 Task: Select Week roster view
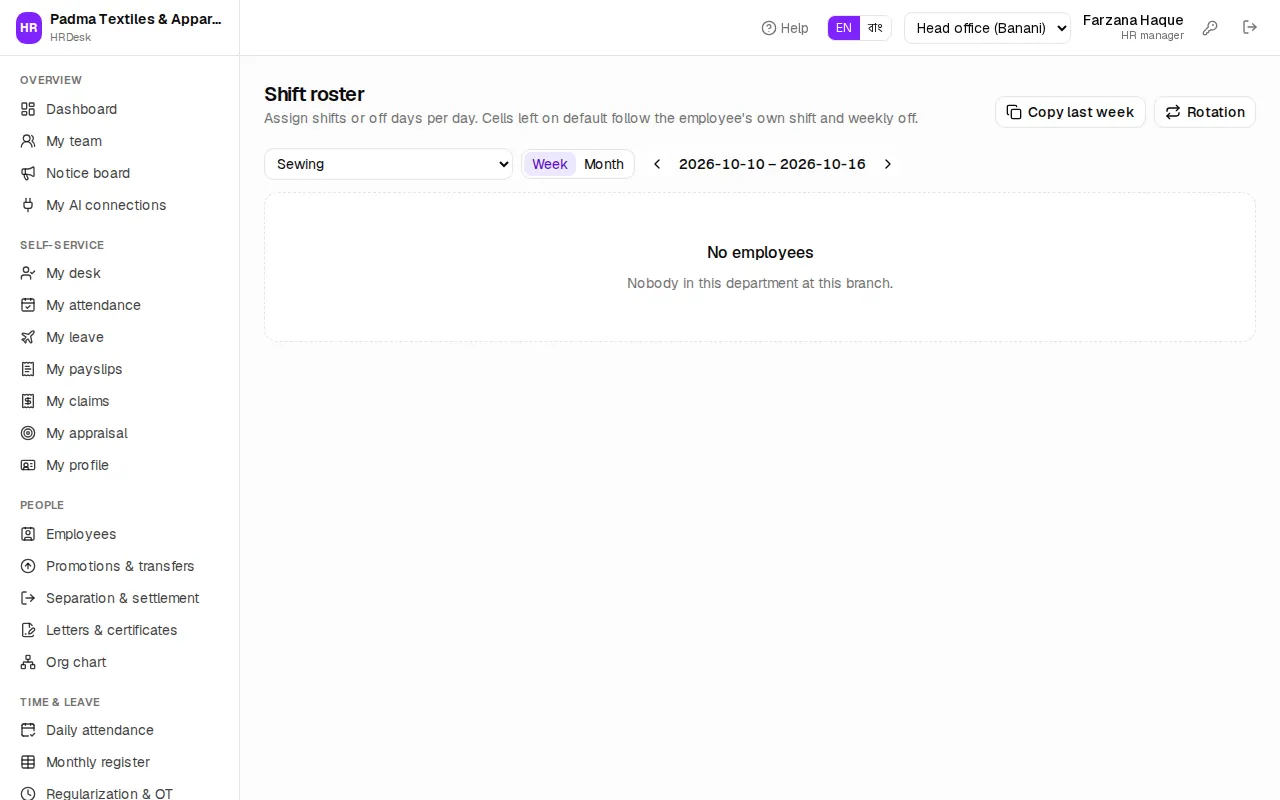pyautogui.click(x=550, y=164)
